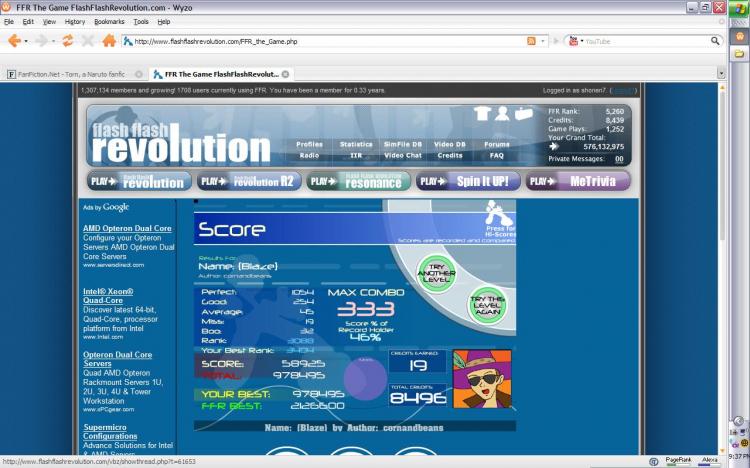Click the RSS feed icon in address bar
The height and width of the screenshot is (468, 750).
532,42
